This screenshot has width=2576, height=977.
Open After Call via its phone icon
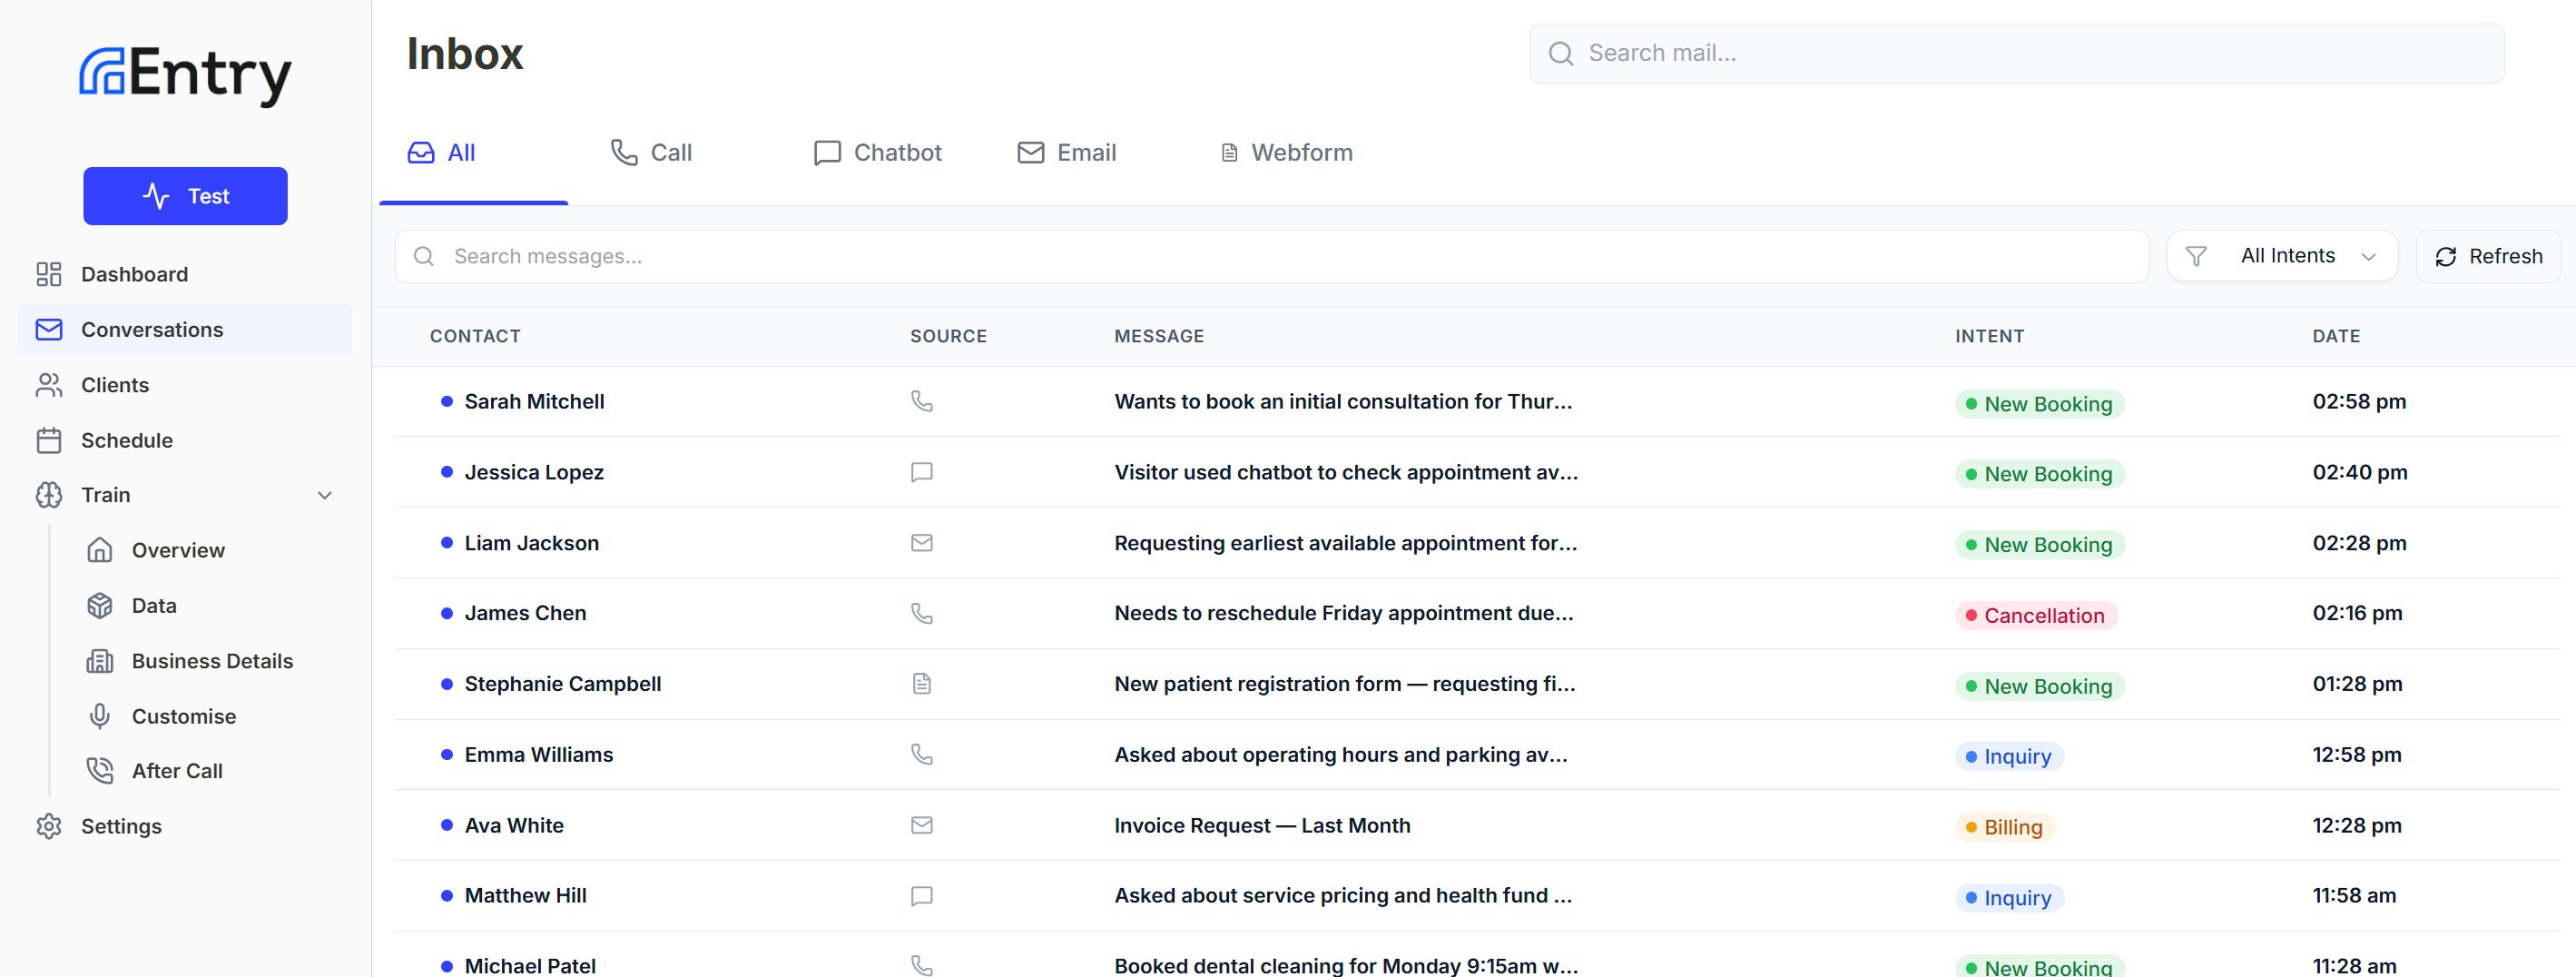click(99, 770)
